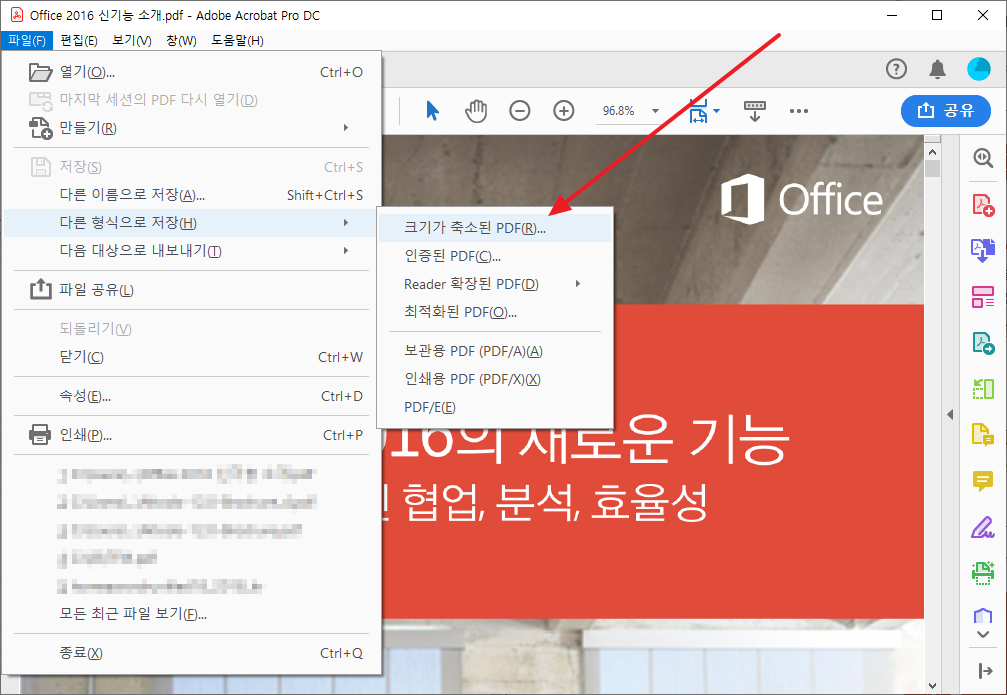Screen dimensions: 1007x695
Task: Open the Fill & Sign pen tool
Action: click(x=983, y=527)
